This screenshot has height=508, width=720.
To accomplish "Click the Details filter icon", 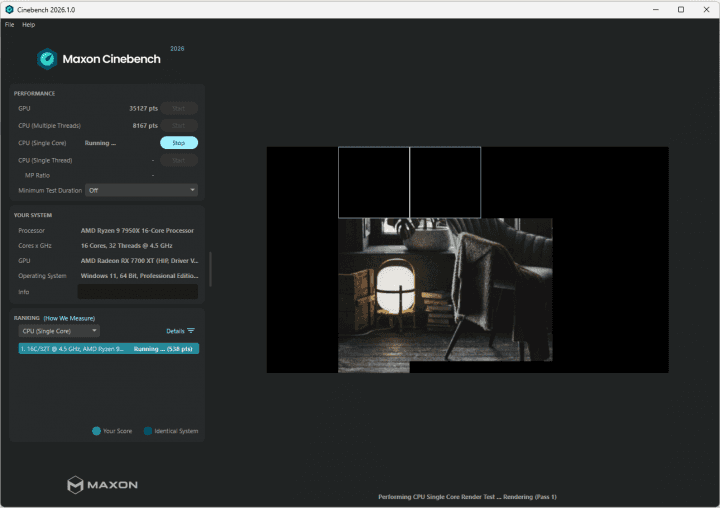I will (x=191, y=331).
